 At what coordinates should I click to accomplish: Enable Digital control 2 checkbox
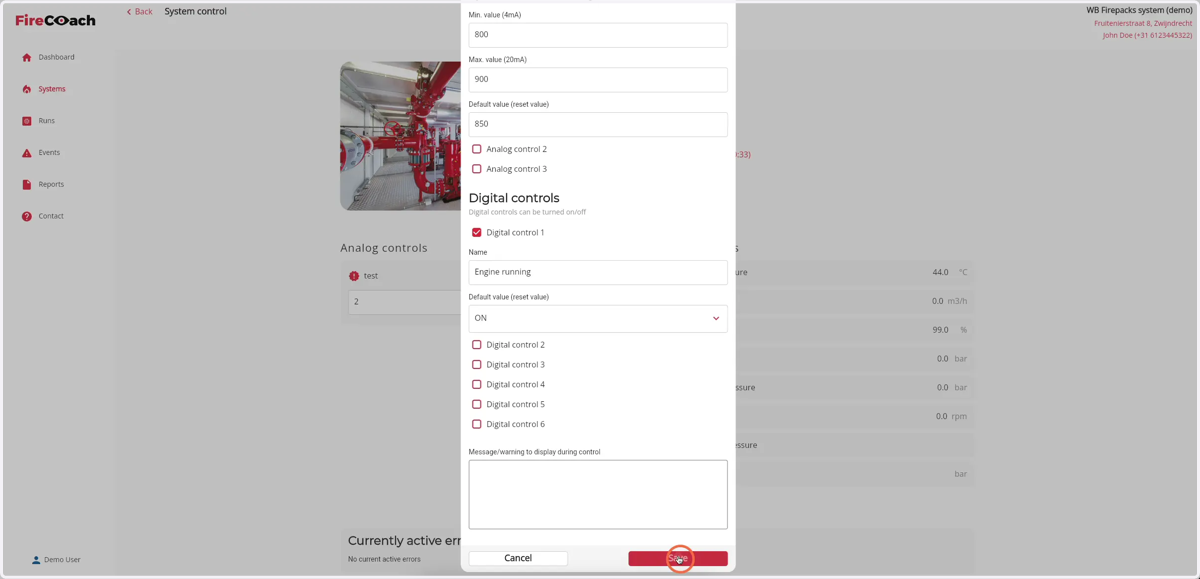(x=477, y=345)
